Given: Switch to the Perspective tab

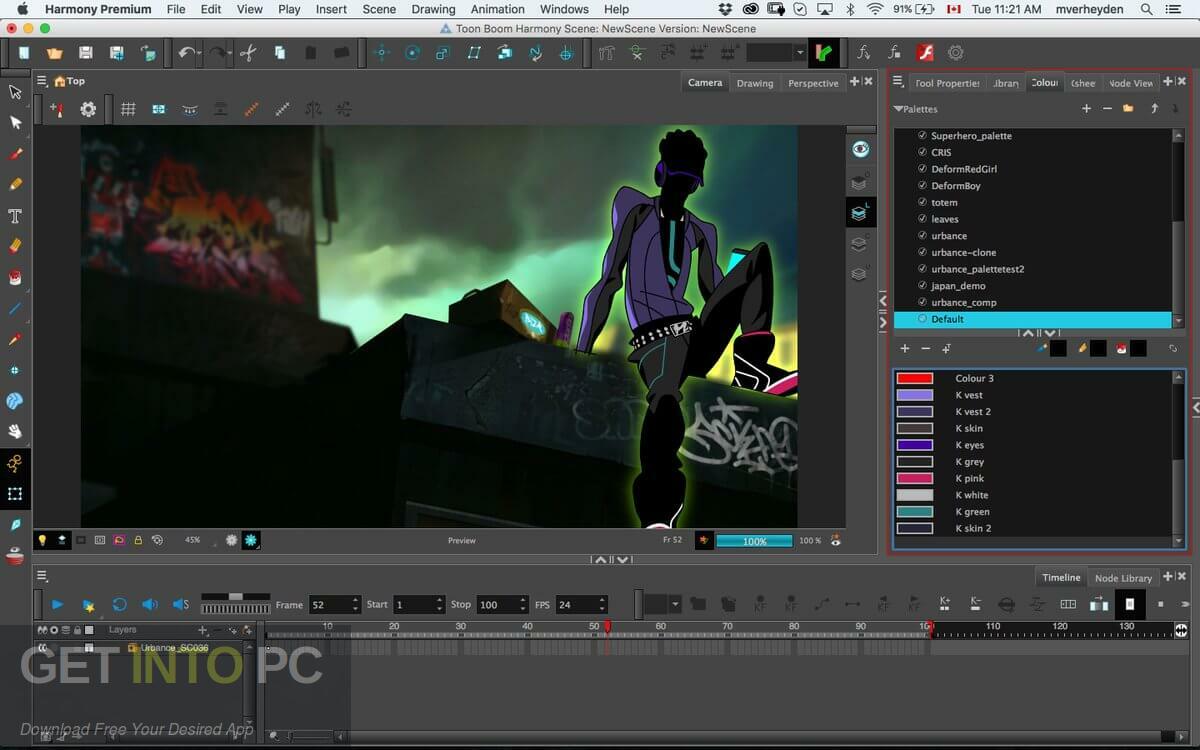Looking at the screenshot, I should (x=813, y=83).
